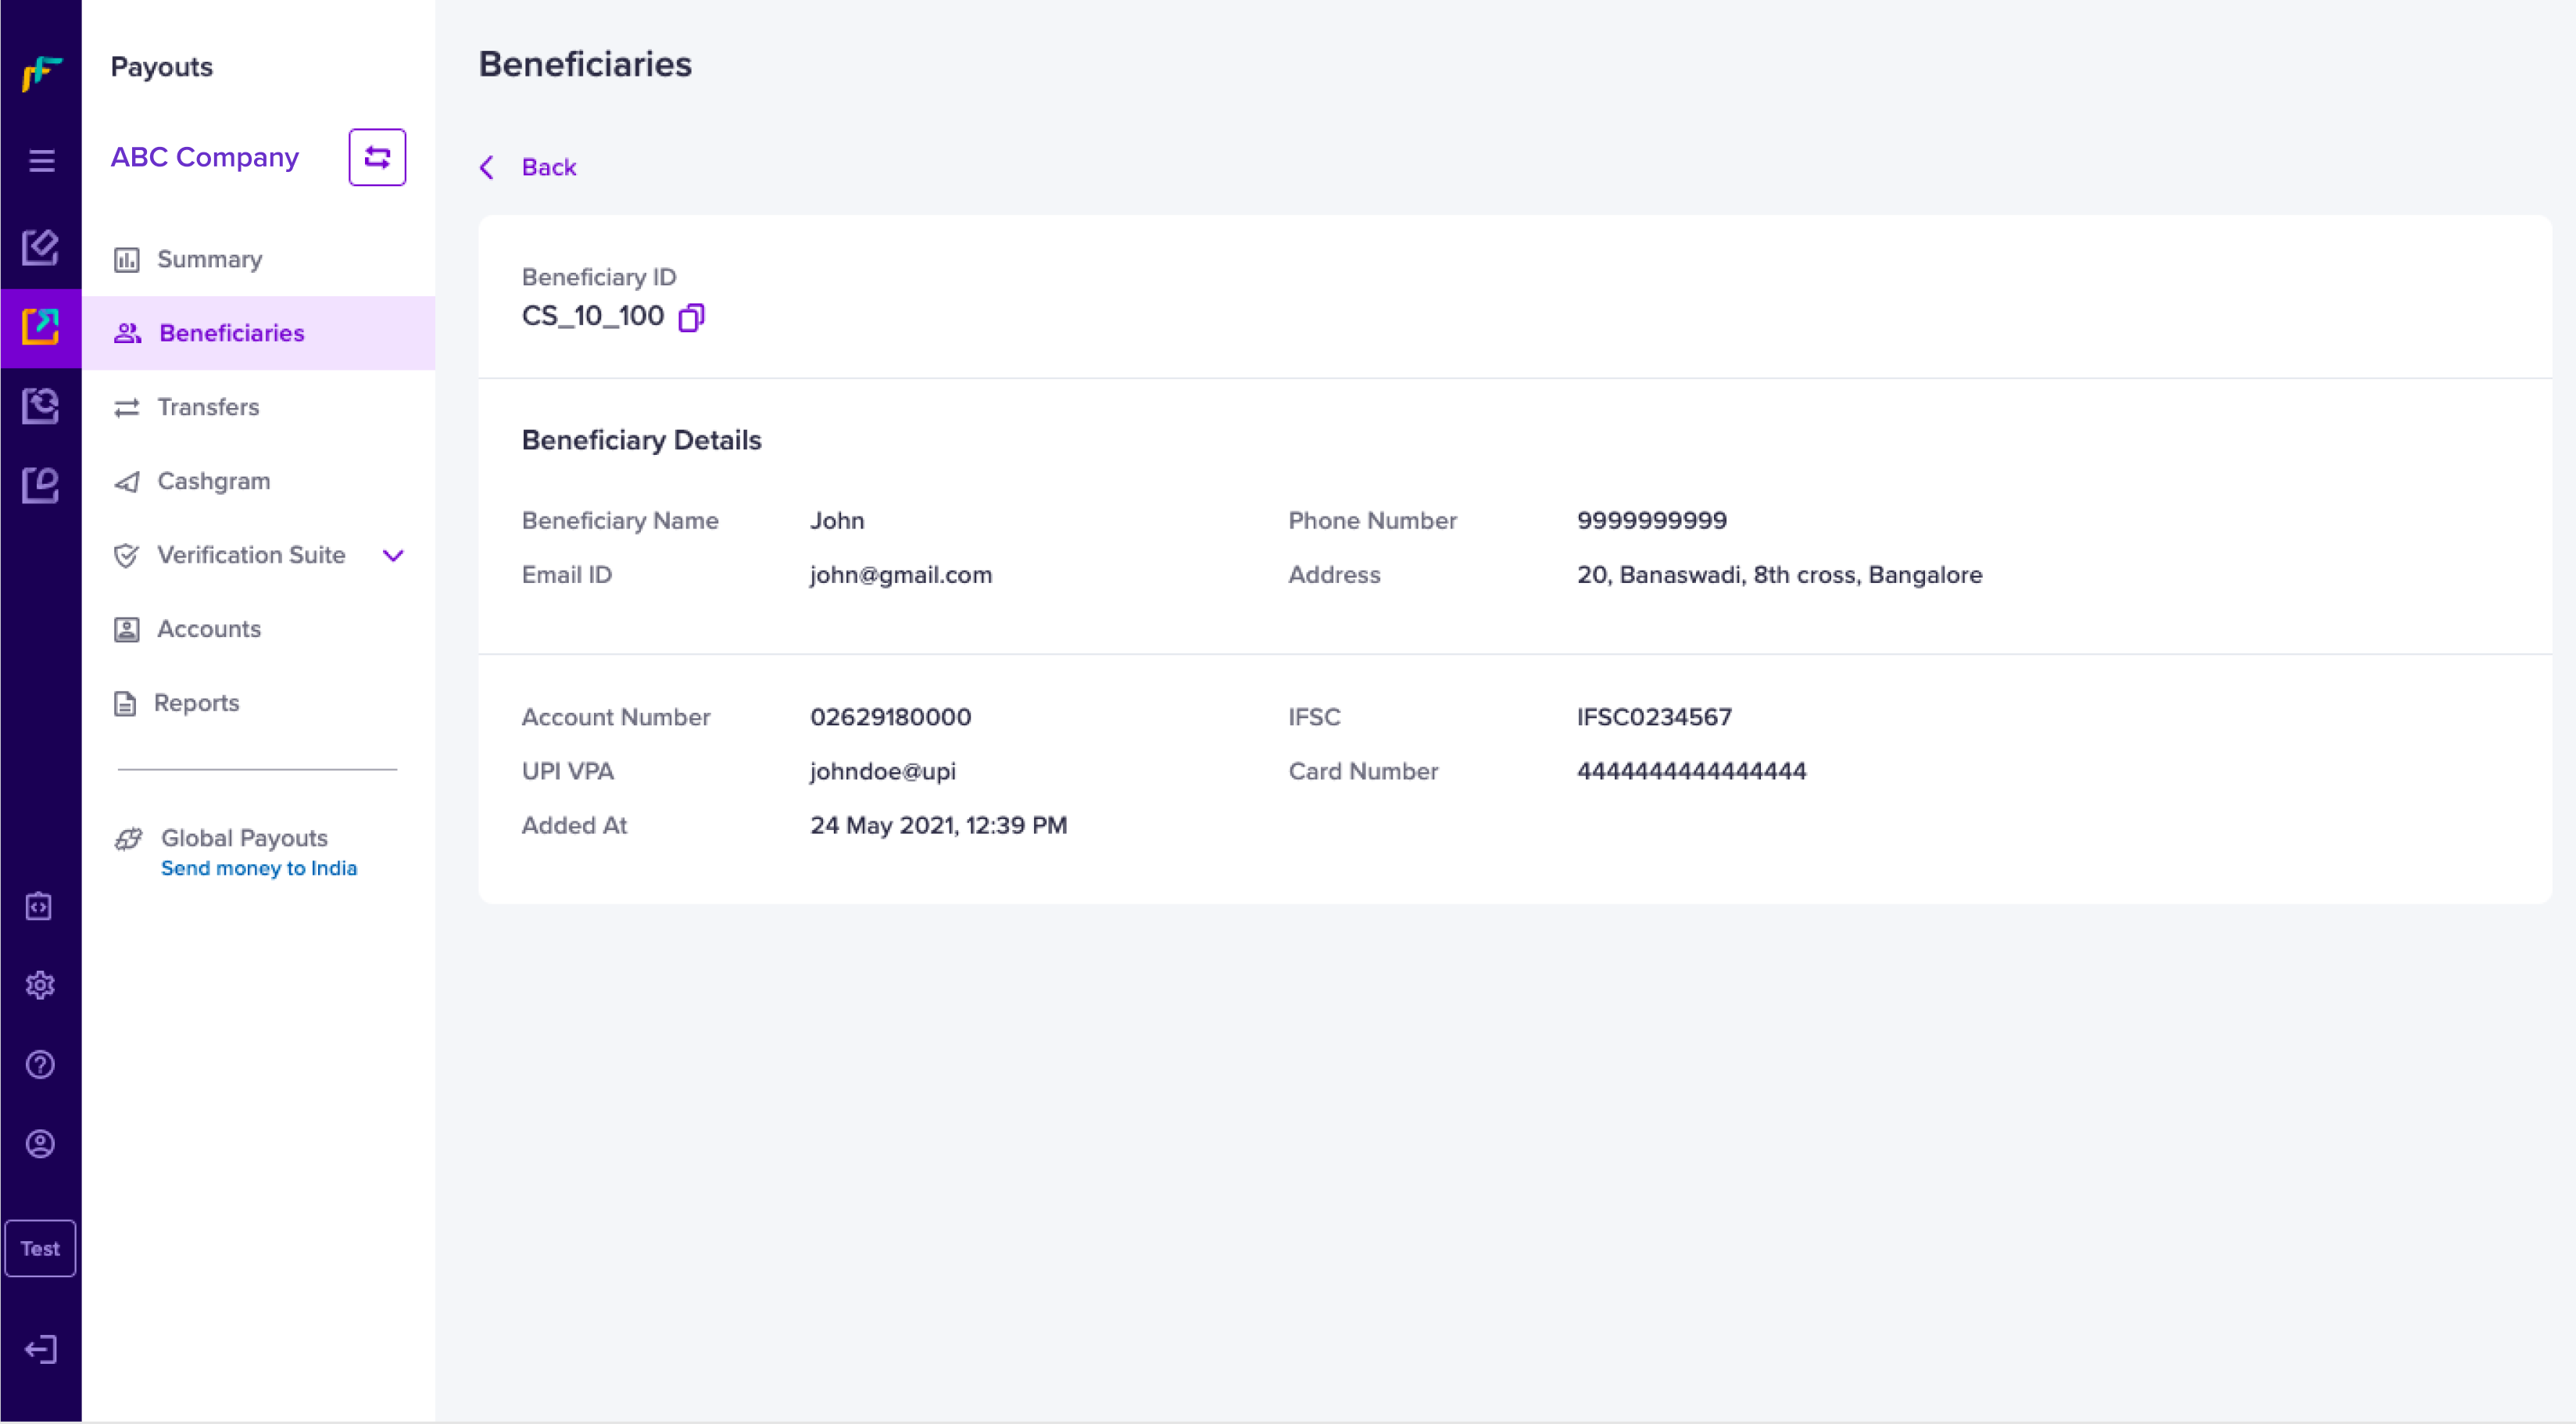Open the developers code icon in rail

coord(39,906)
